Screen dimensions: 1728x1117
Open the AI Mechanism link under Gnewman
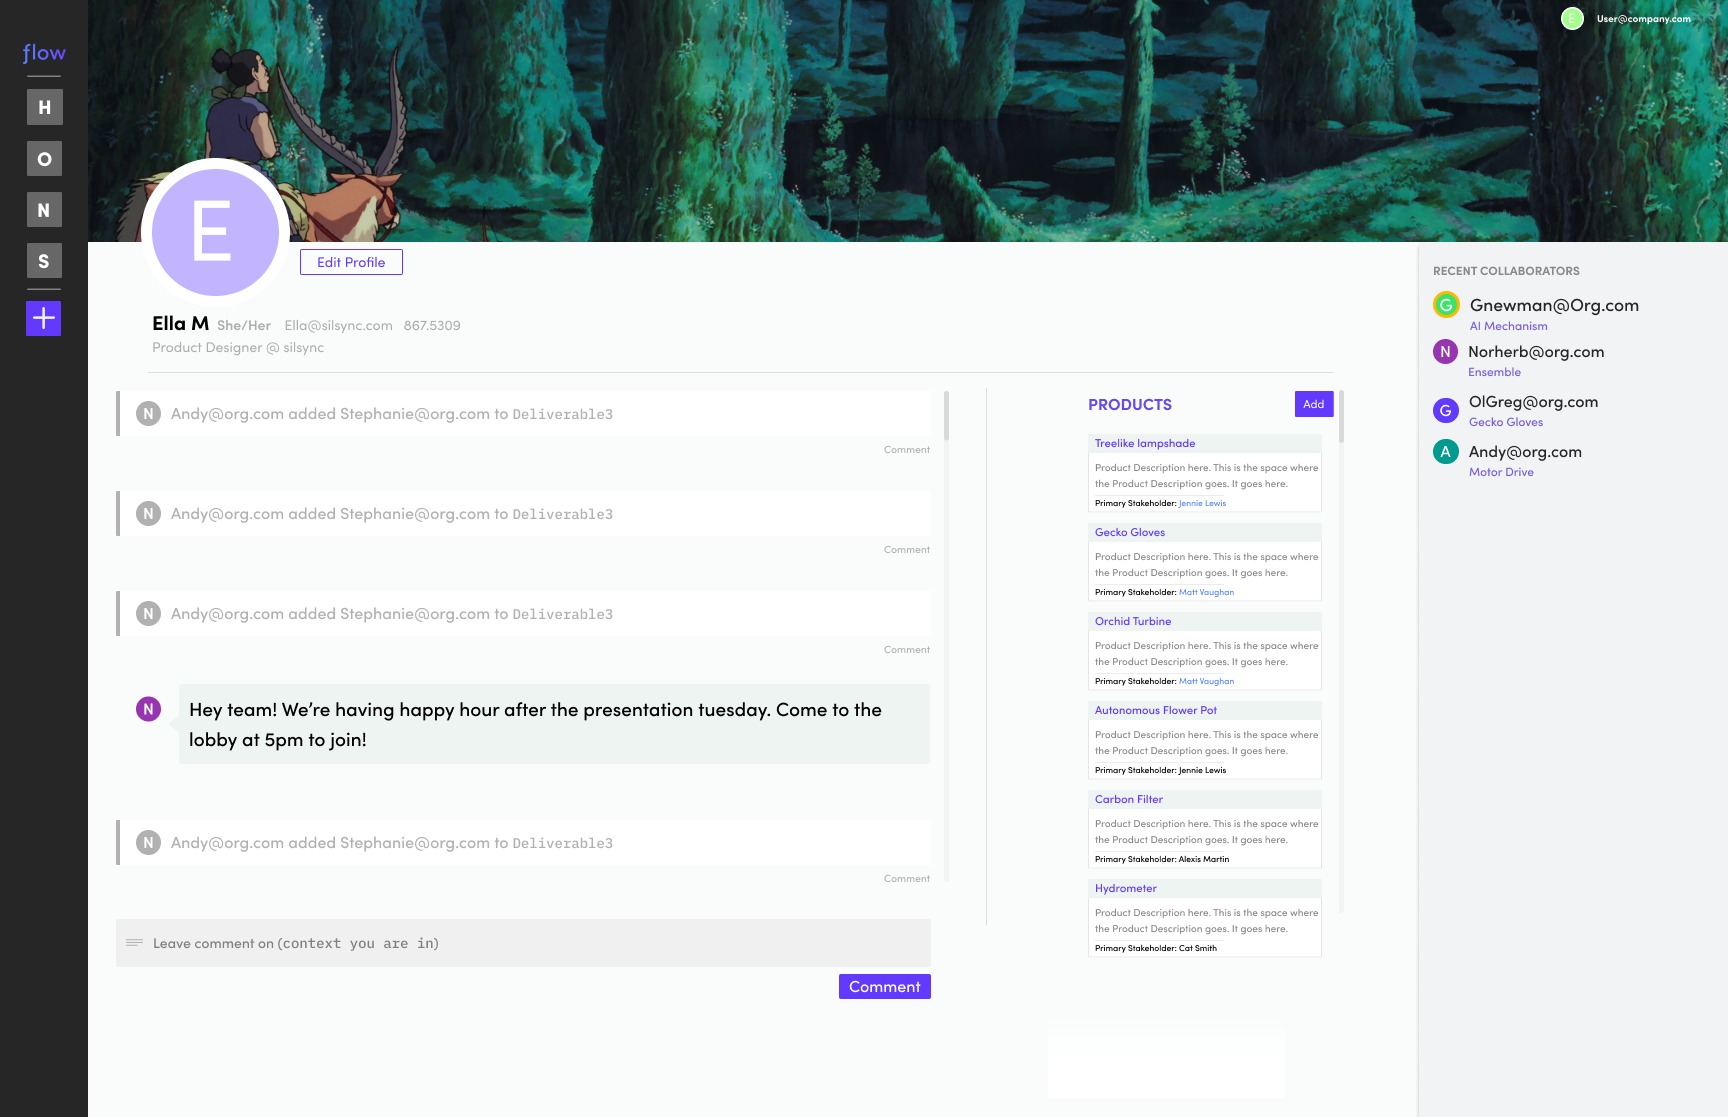click(x=1508, y=326)
